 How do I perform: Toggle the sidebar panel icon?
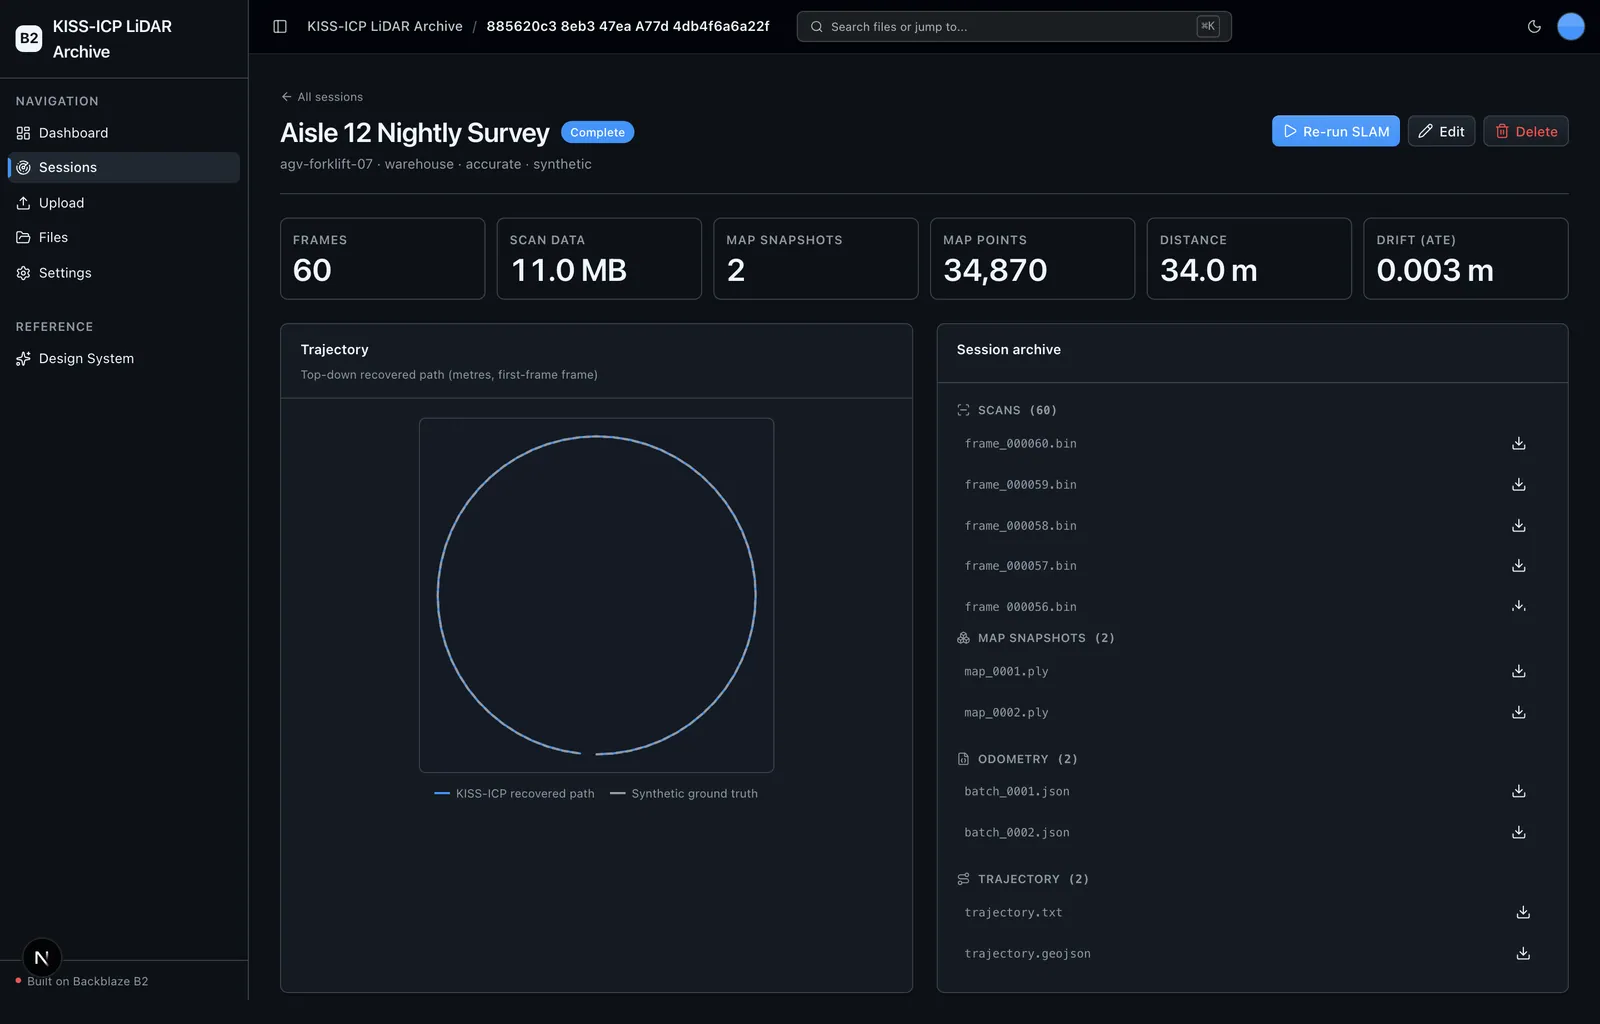click(x=280, y=26)
